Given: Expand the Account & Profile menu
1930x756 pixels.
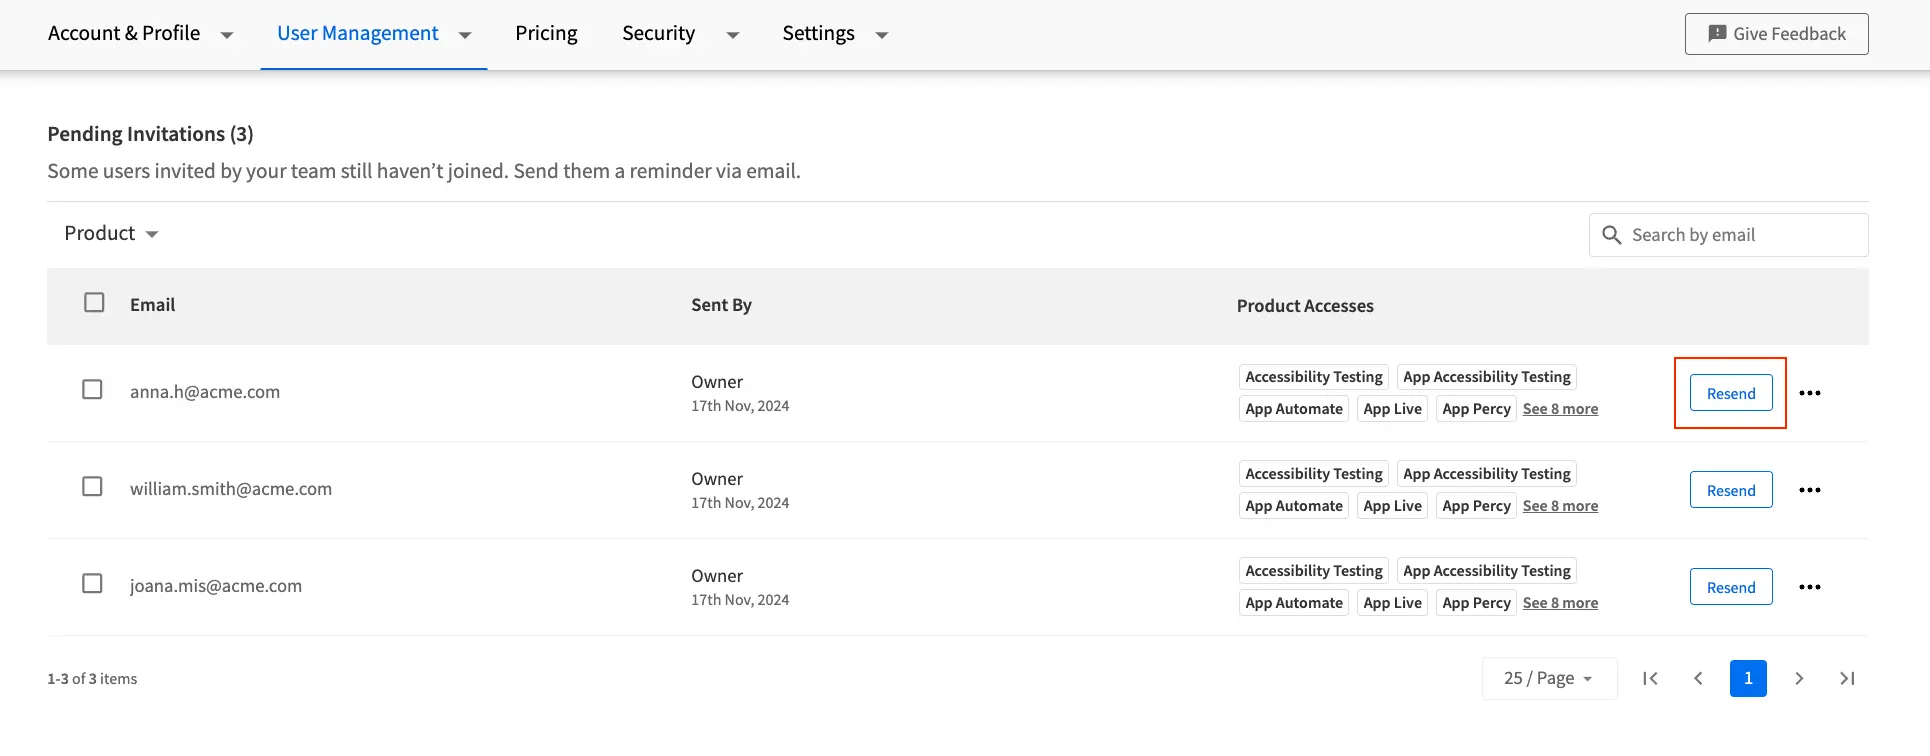Looking at the screenshot, I should [x=140, y=34].
